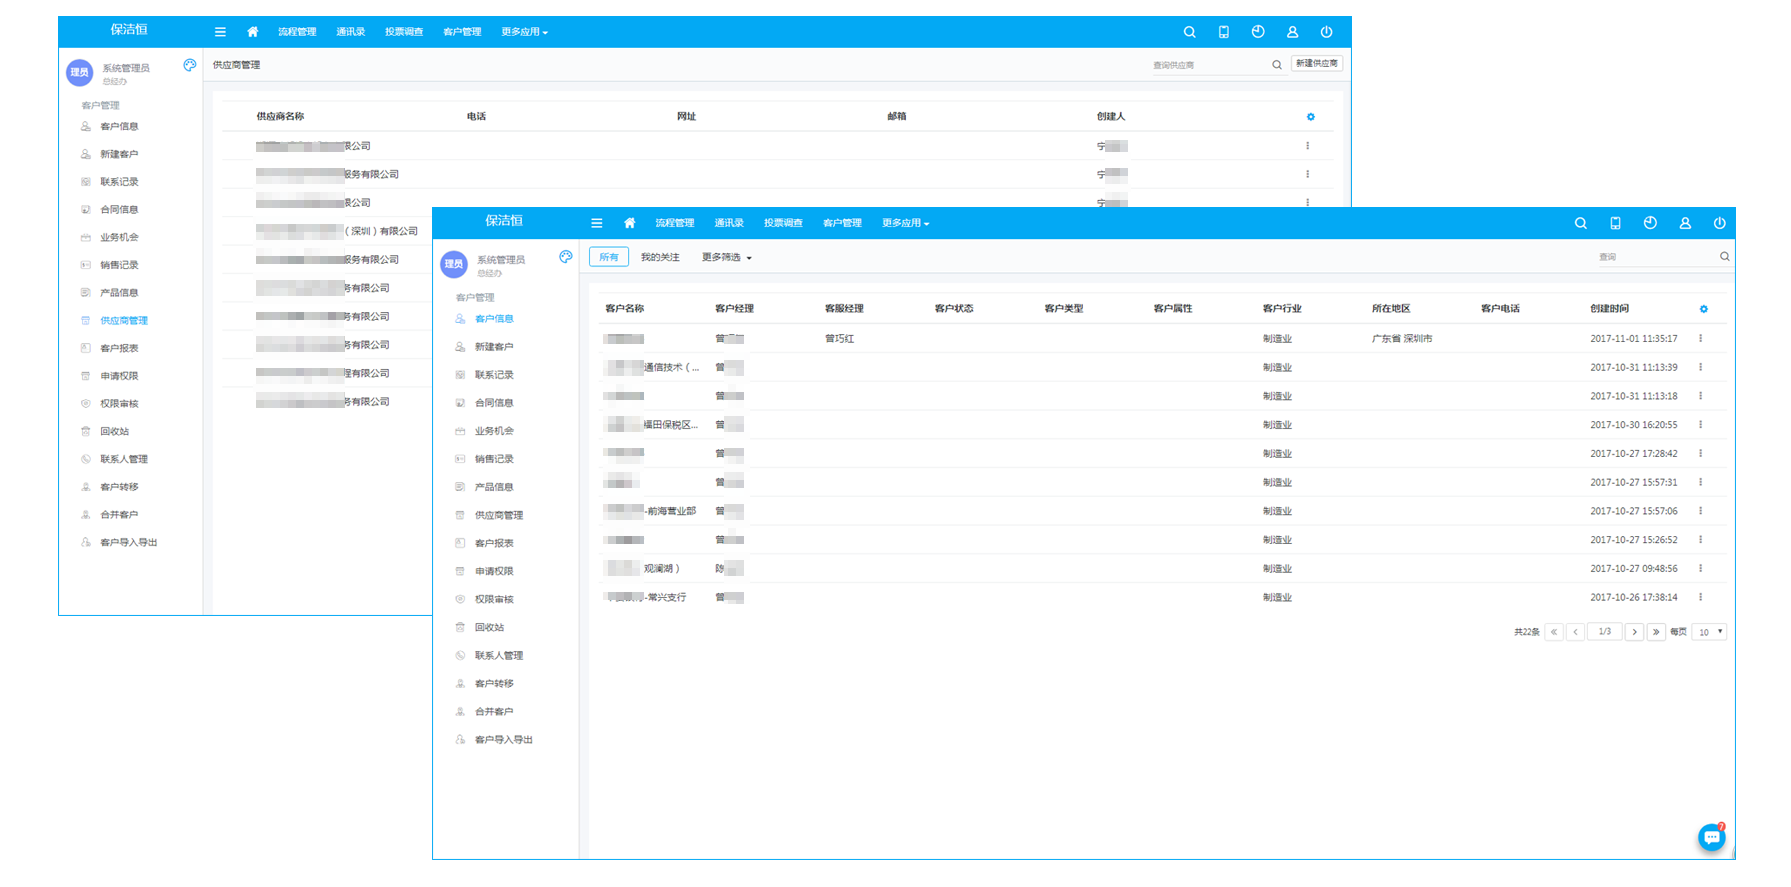Click the column settings gear in the customer table
This screenshot has width=1791, height=887.
coord(1703,309)
